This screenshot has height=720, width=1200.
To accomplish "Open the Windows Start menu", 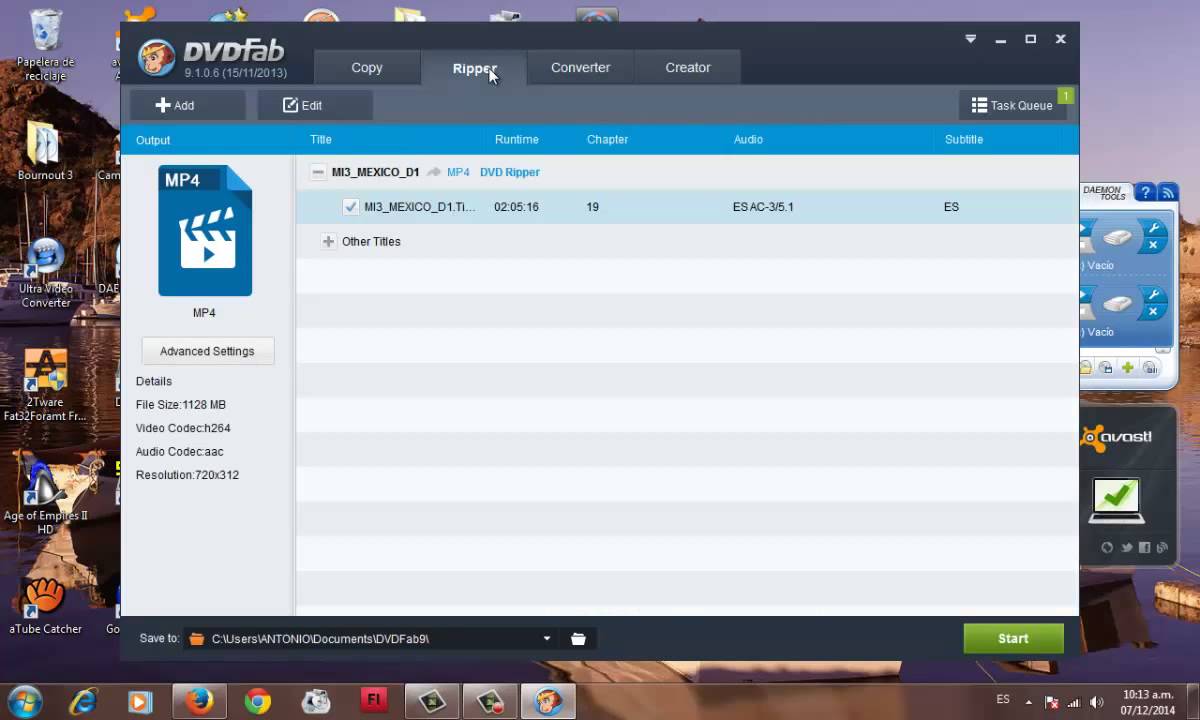I will 24,701.
